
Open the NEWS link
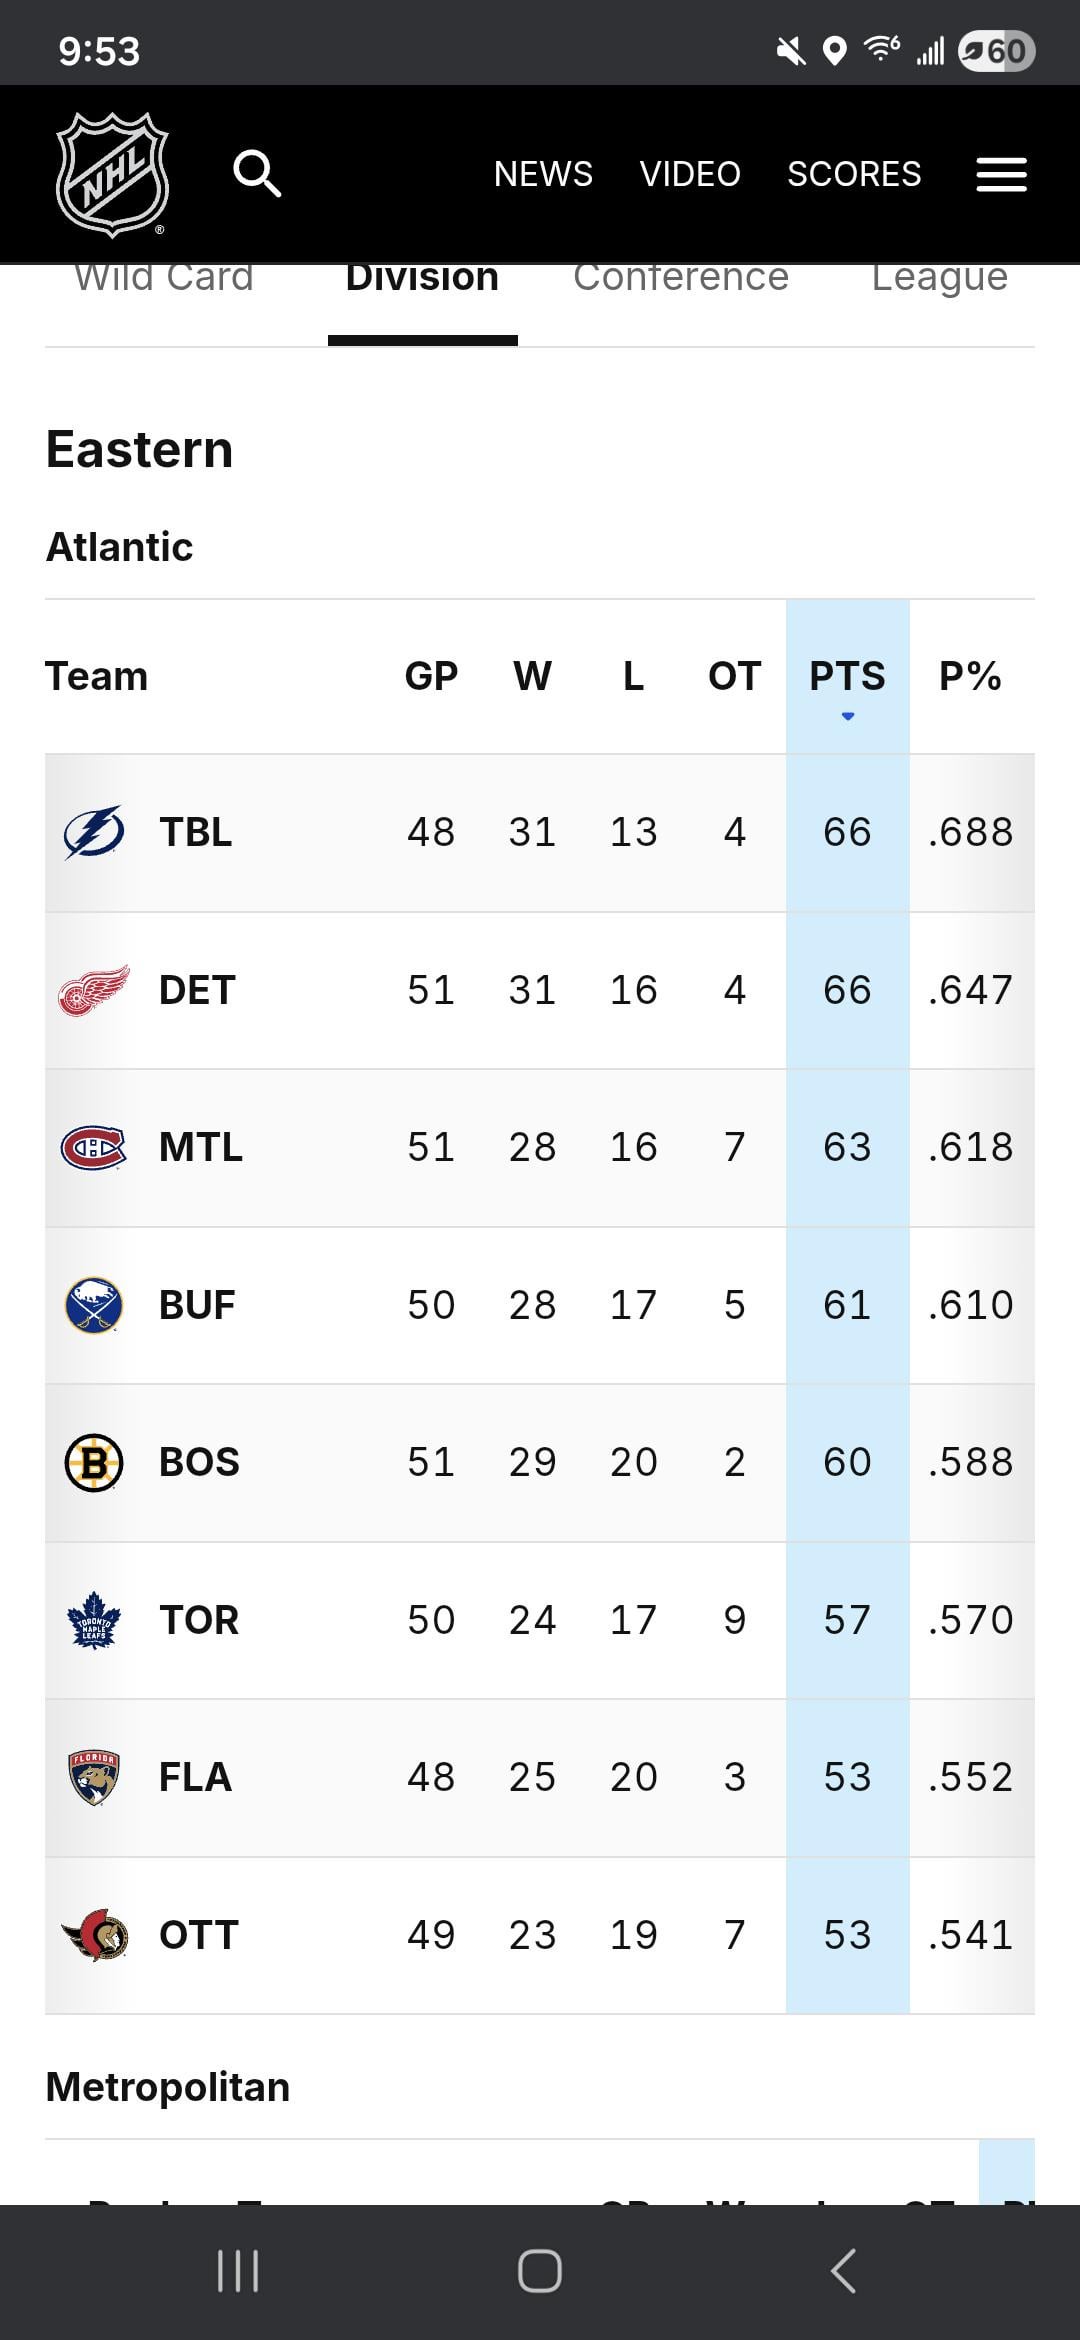[x=543, y=174]
